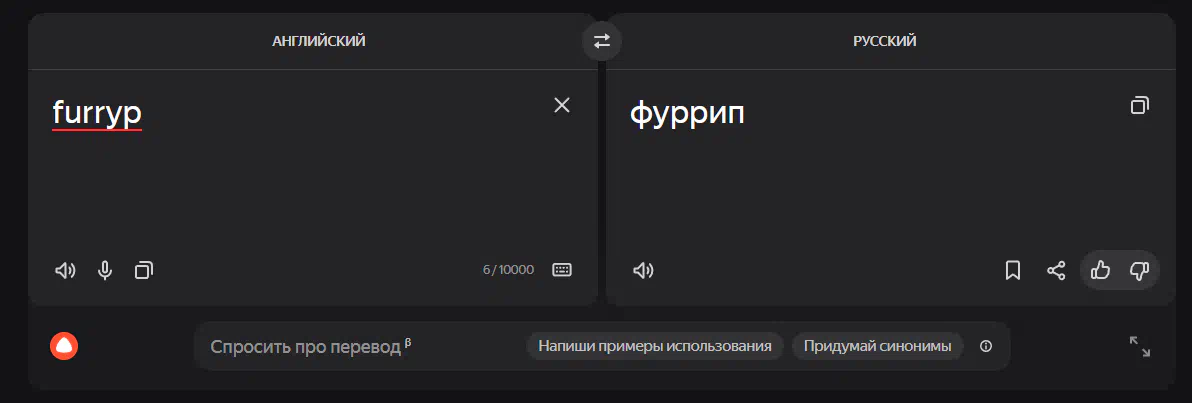Show info about the assistant feature

coord(986,346)
